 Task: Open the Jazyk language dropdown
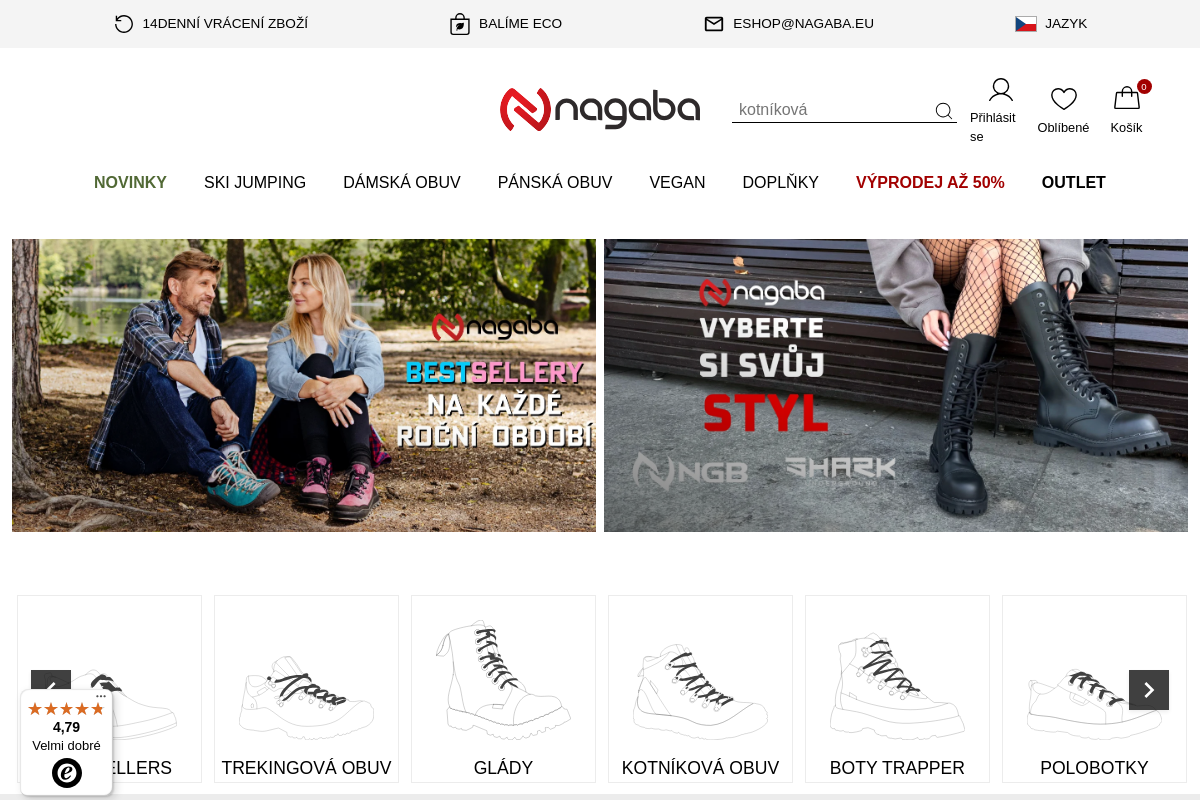[1051, 24]
